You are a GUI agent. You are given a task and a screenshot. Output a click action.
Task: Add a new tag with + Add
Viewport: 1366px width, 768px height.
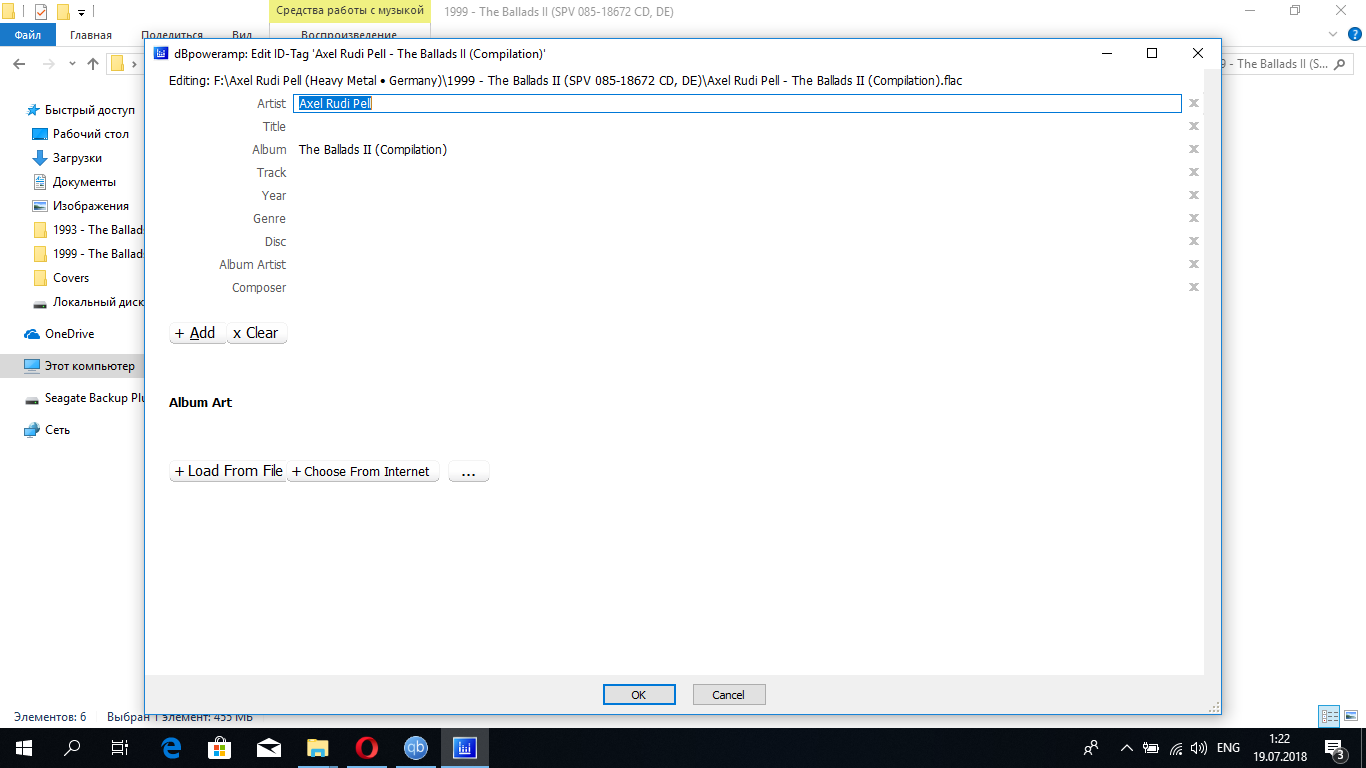pos(197,333)
